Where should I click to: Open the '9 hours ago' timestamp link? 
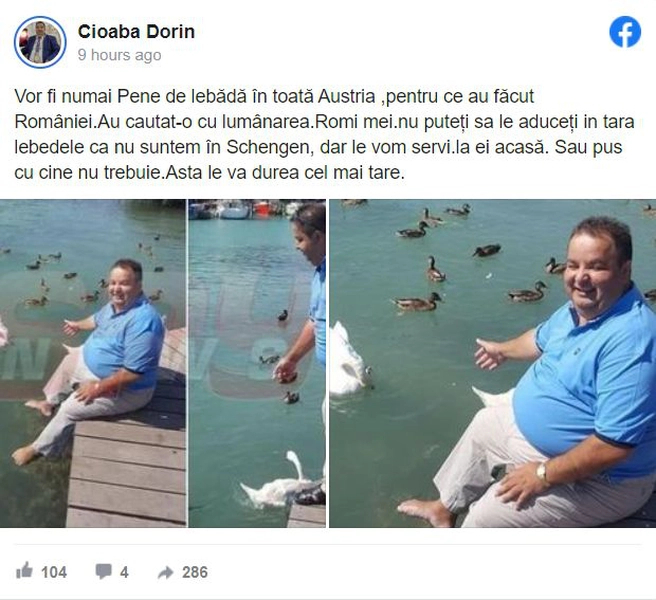pos(119,55)
